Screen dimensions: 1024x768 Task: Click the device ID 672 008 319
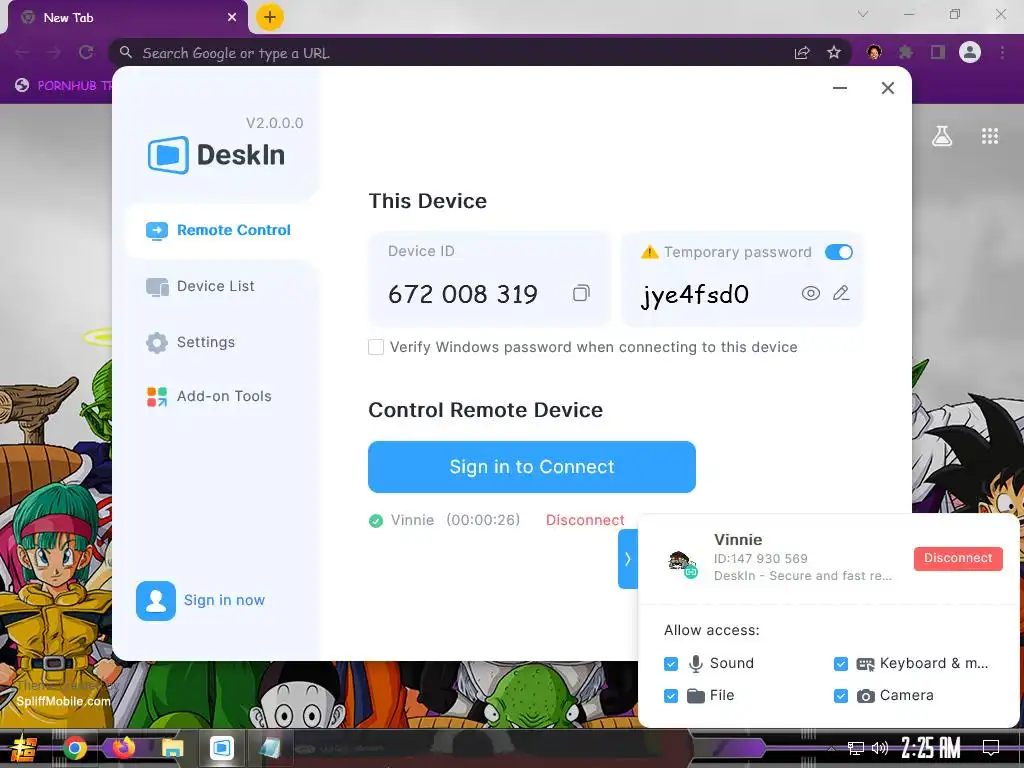pyautogui.click(x=462, y=294)
